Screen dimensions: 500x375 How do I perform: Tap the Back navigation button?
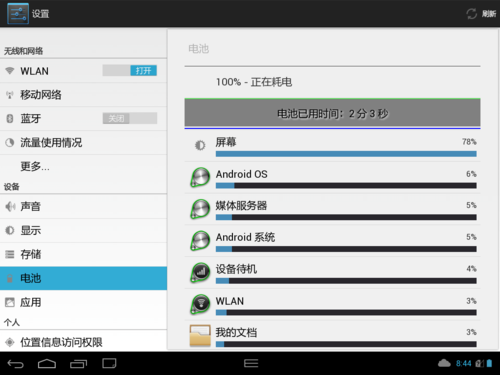point(15,363)
